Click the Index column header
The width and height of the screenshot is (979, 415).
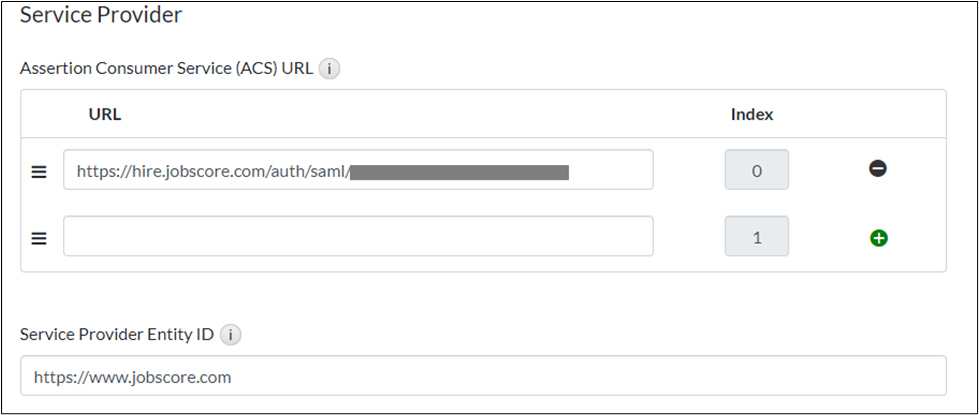click(752, 114)
